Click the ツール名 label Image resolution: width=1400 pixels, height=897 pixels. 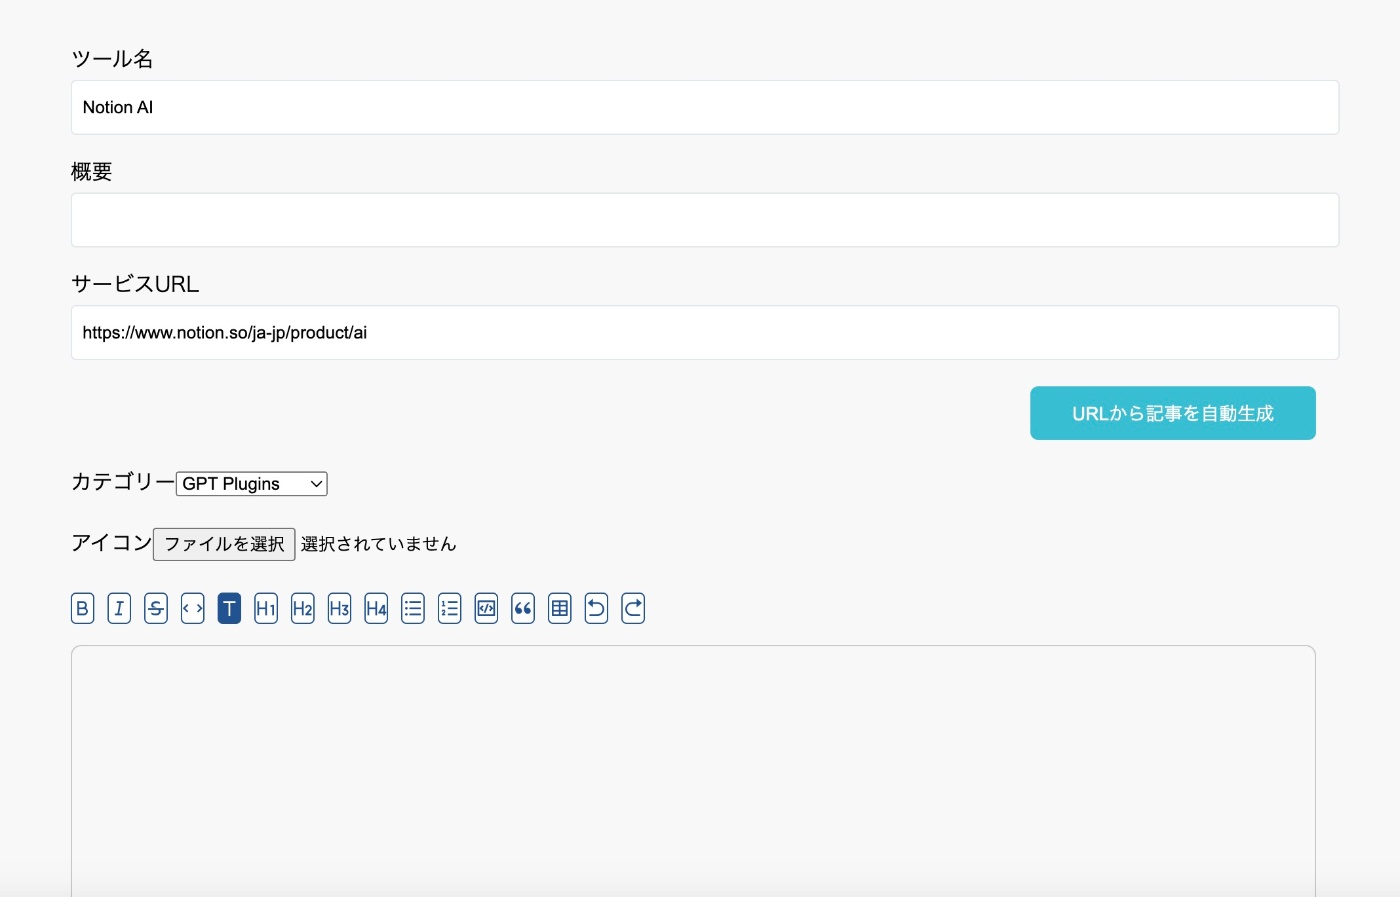point(112,59)
